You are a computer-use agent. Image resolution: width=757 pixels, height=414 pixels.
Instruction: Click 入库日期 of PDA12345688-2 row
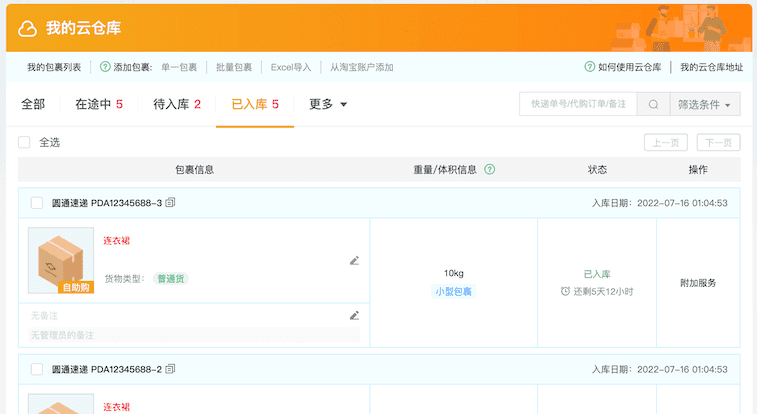pos(659,370)
